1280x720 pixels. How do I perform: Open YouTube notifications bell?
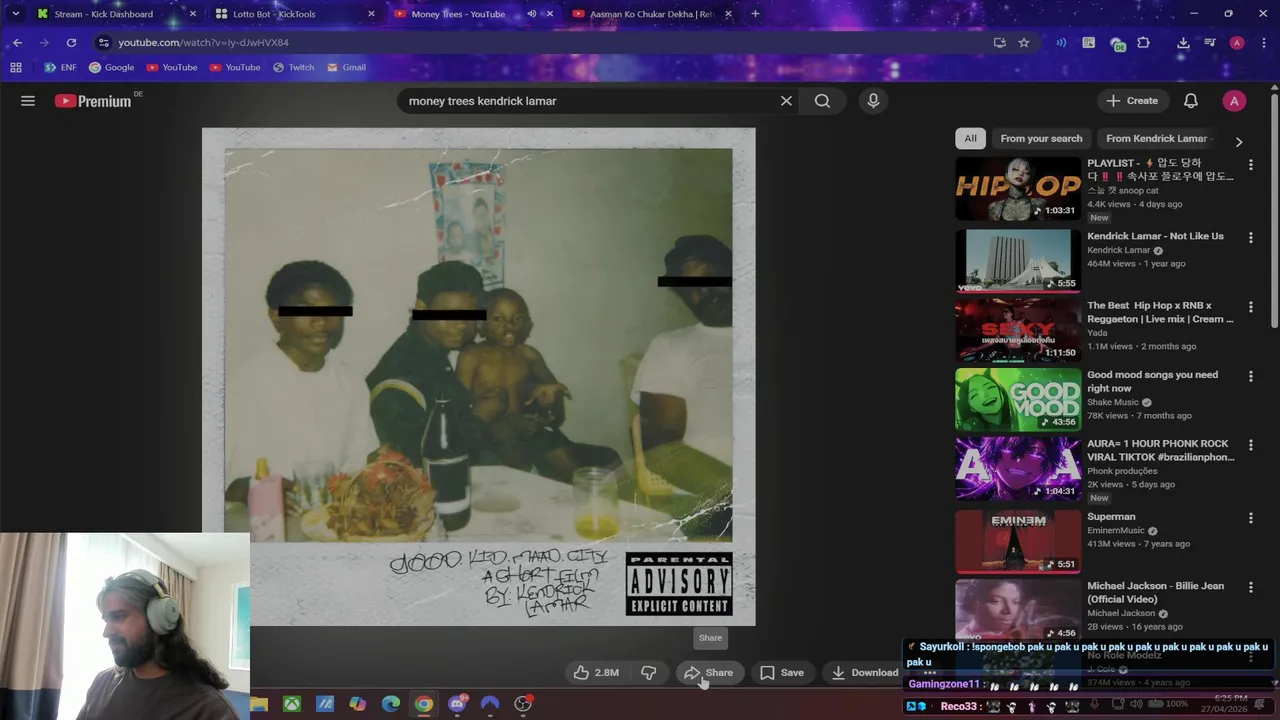click(1191, 101)
